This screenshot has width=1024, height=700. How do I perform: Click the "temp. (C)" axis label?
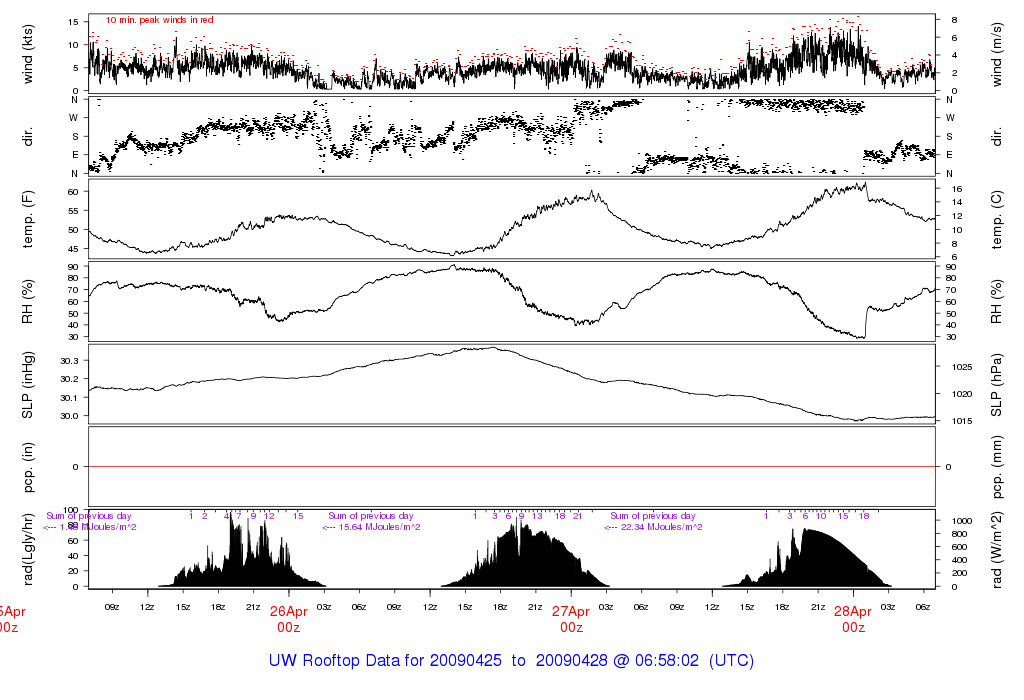coord(997,220)
